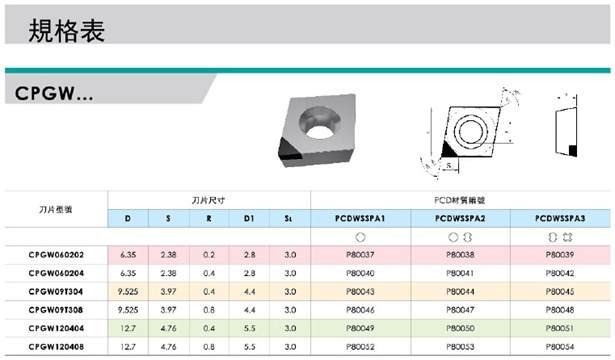Image resolution: width=615 pixels, height=360 pixels.
Task: Click part number P80050
Action: click(460, 328)
